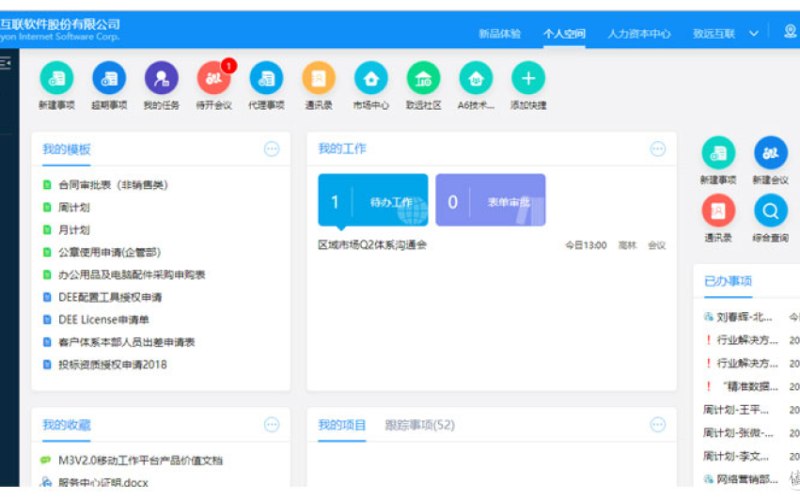Click the 我的工作 panel title
Screen dimensions: 800x500
point(342,148)
